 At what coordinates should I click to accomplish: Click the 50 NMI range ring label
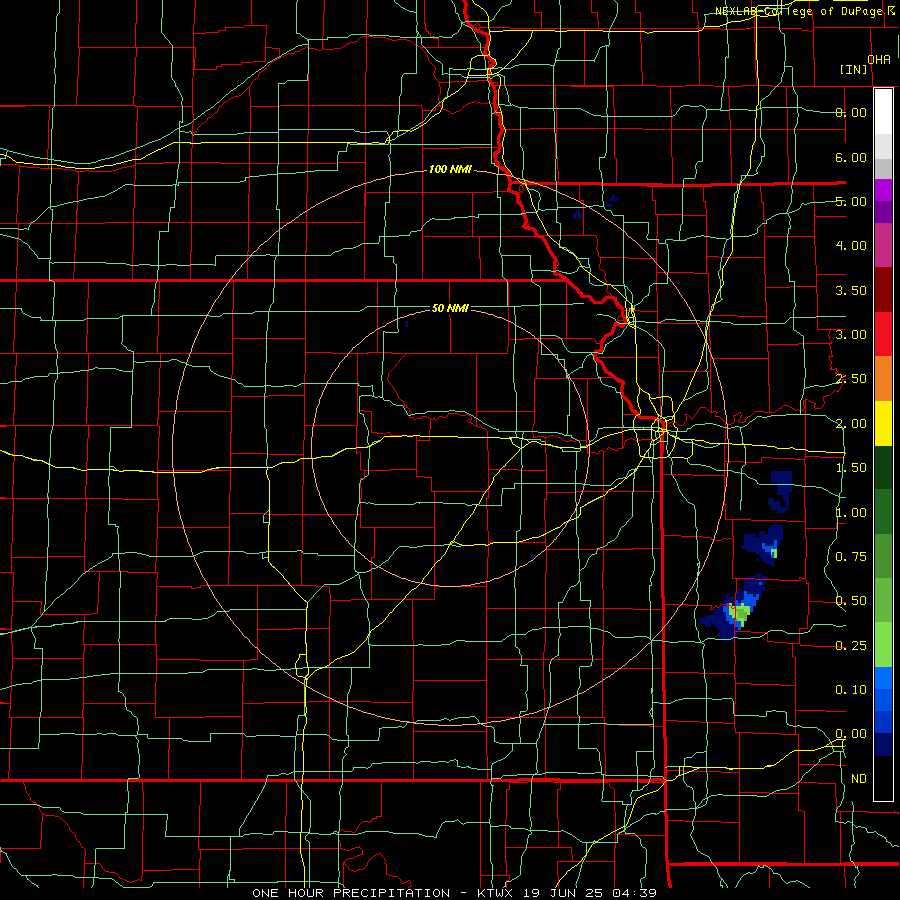pos(450,308)
